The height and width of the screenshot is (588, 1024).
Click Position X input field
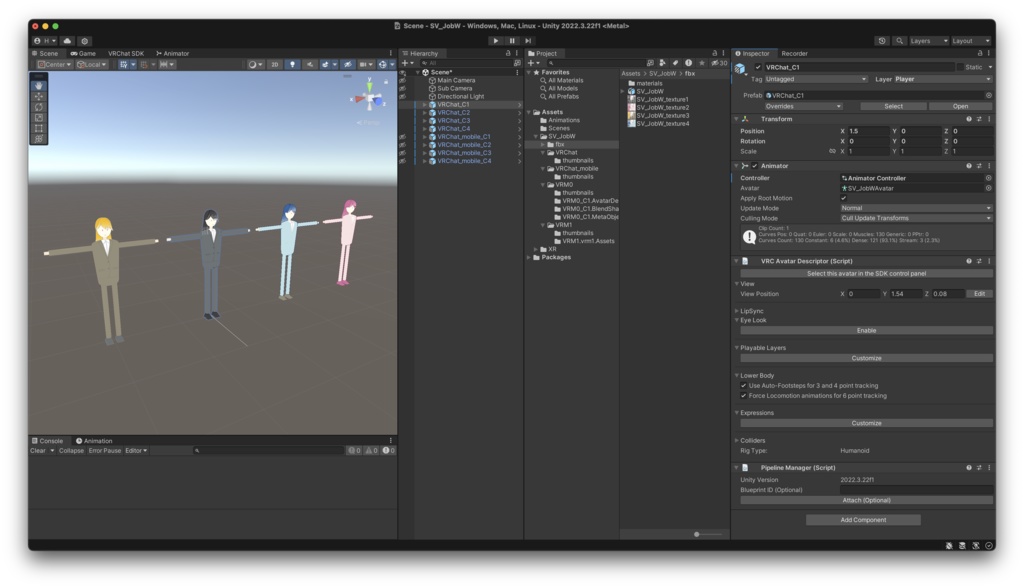pos(868,131)
